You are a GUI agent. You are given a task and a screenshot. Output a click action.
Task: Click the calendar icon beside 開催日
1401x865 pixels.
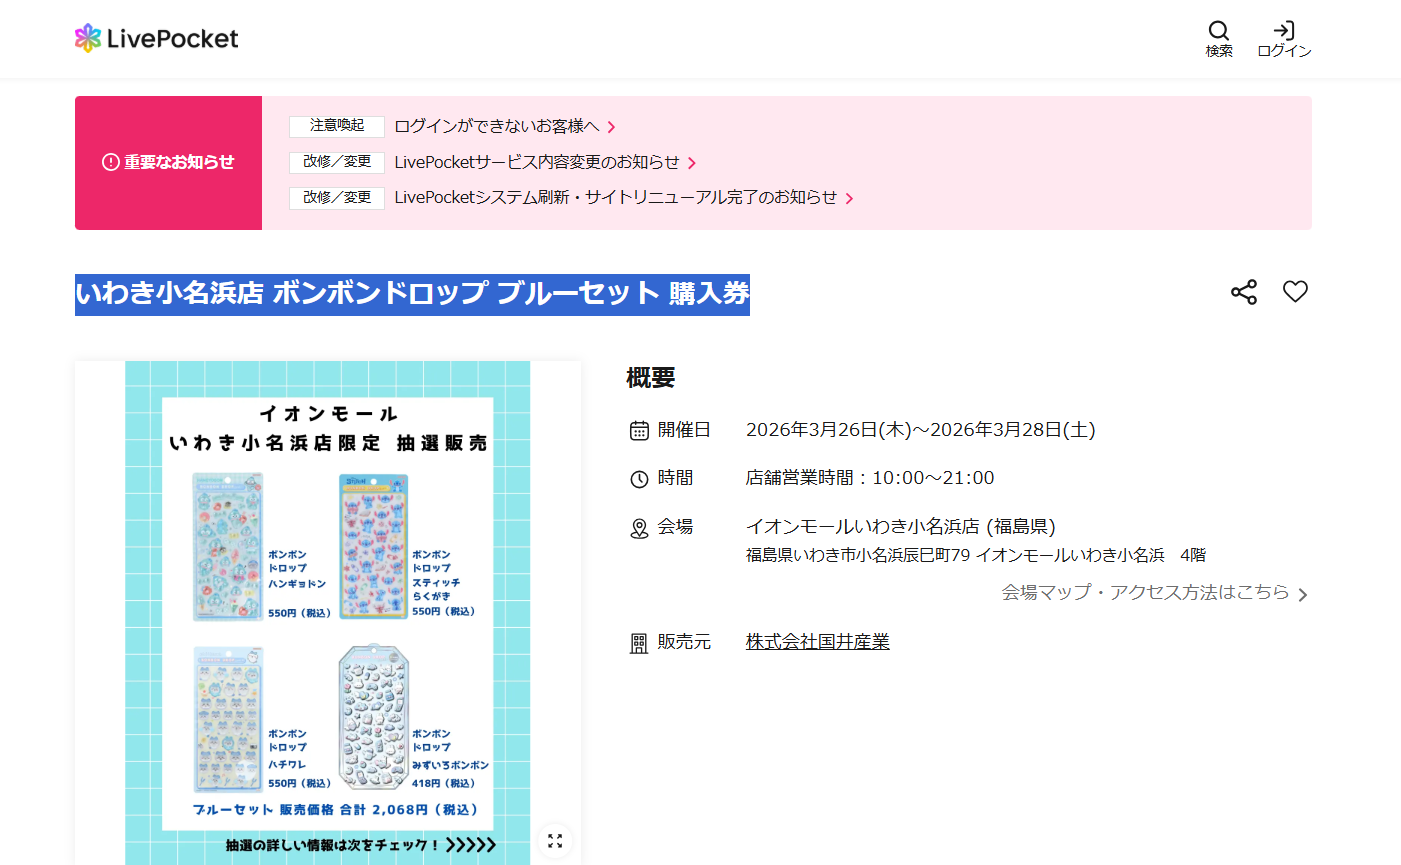[640, 429]
